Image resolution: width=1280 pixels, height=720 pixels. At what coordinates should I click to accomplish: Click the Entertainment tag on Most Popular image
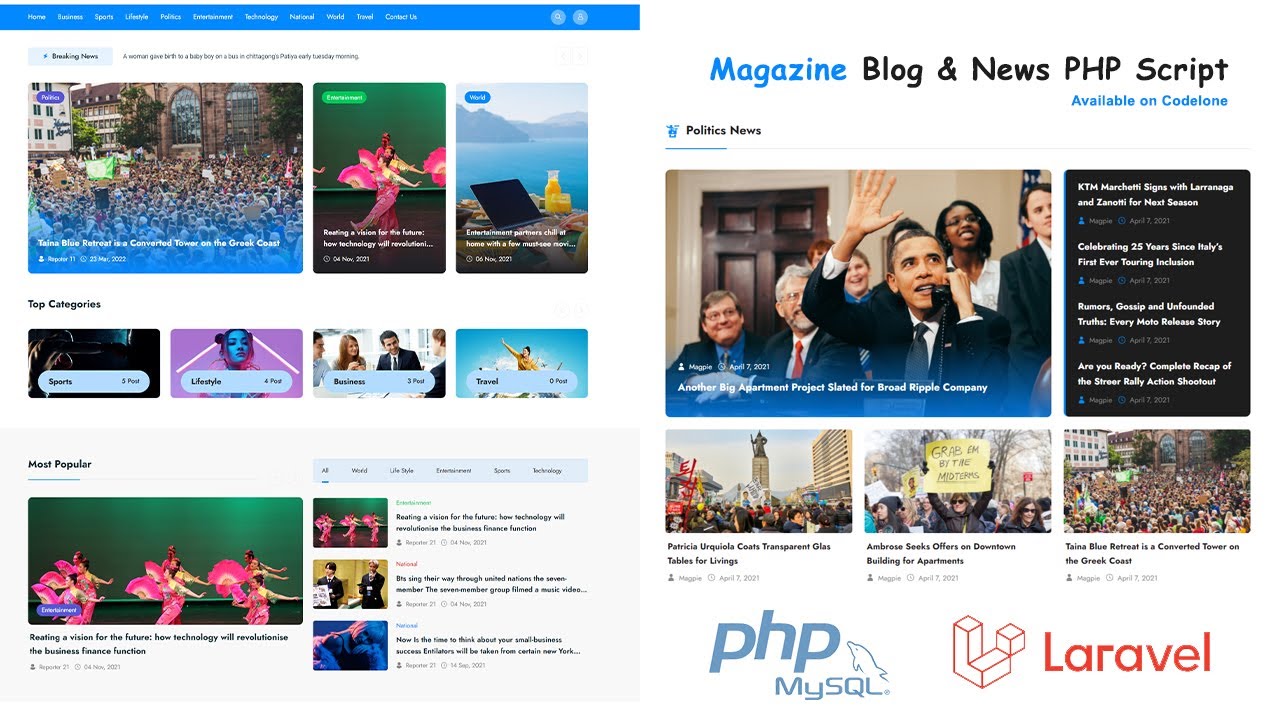[59, 610]
